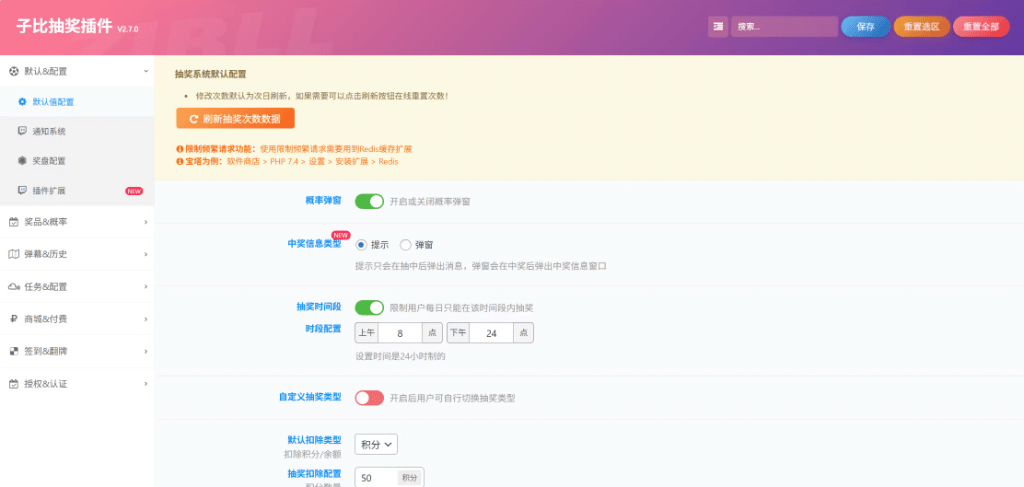This screenshot has height=487, width=1024.
Task: Click the info icon before 宝塔为例
Action: tap(180, 161)
